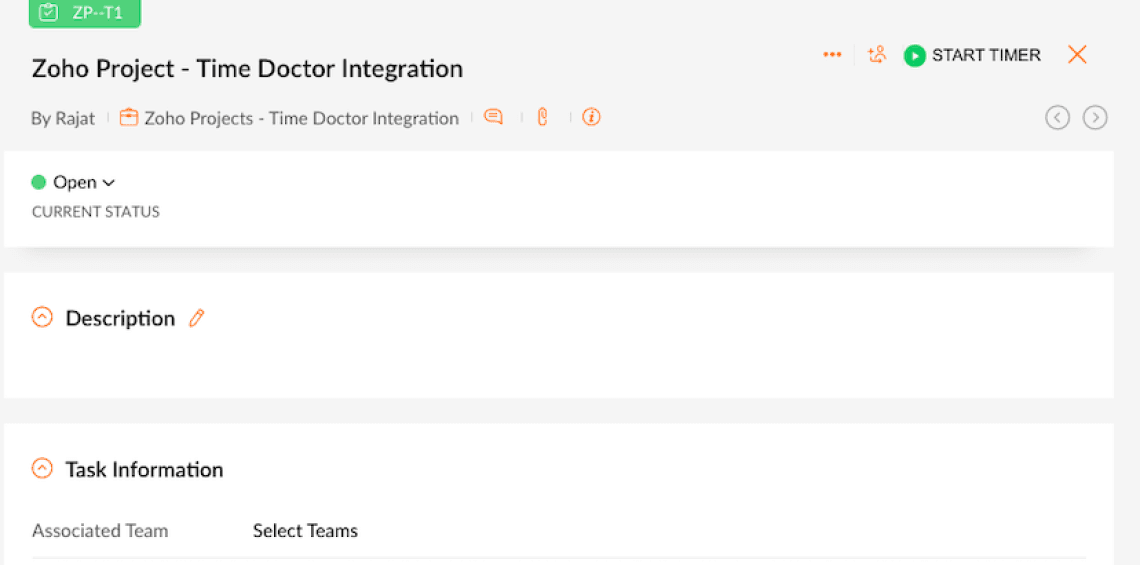Open the Open status dropdown
Viewport: 1140px width, 566px height.
click(x=84, y=182)
